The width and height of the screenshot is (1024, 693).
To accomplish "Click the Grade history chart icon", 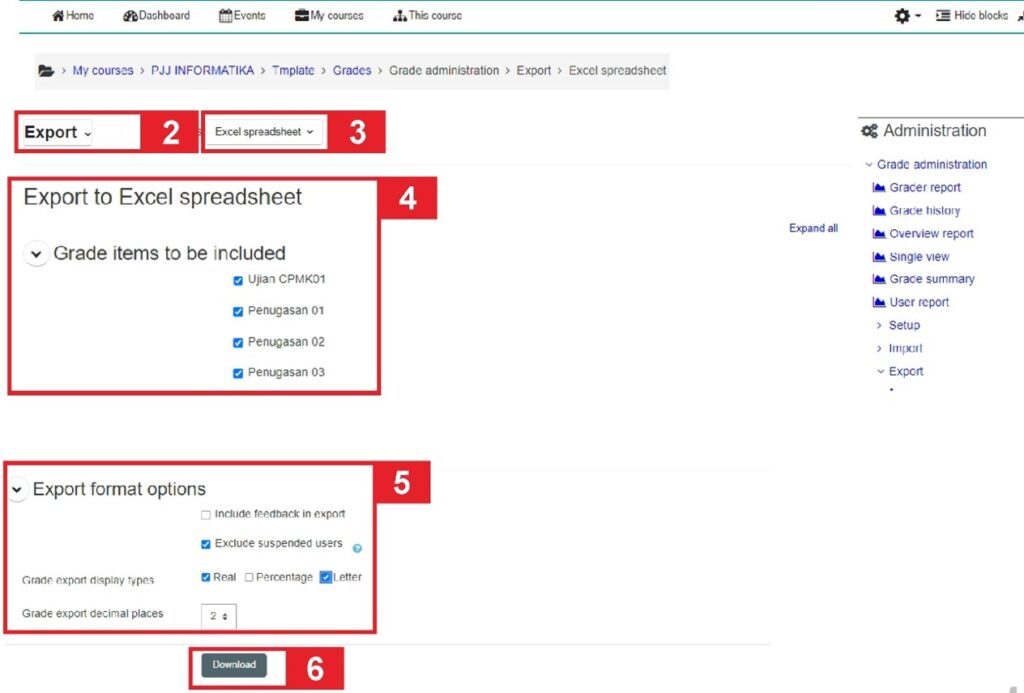I will pos(880,211).
